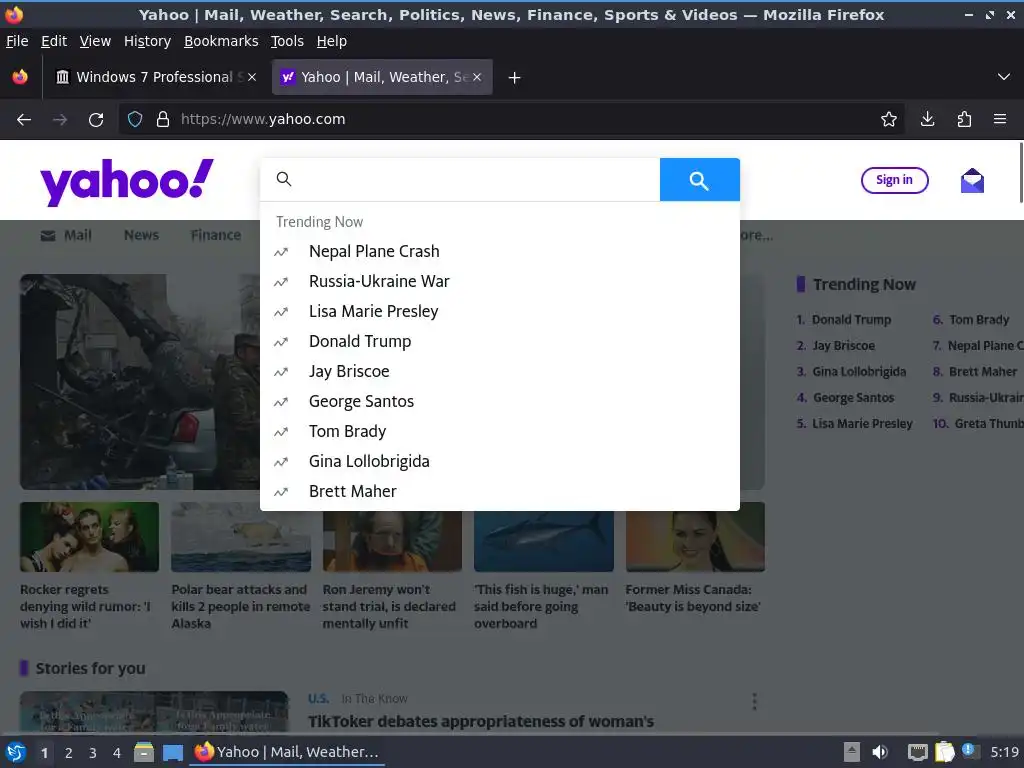Expand the list all tabs chevron
Viewport: 1024px width, 768px height.
click(x=1004, y=77)
